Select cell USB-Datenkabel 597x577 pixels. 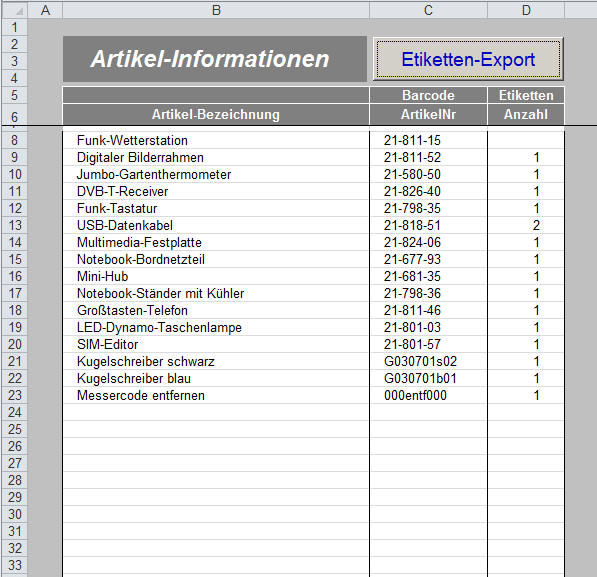pyautogui.click(x=216, y=225)
